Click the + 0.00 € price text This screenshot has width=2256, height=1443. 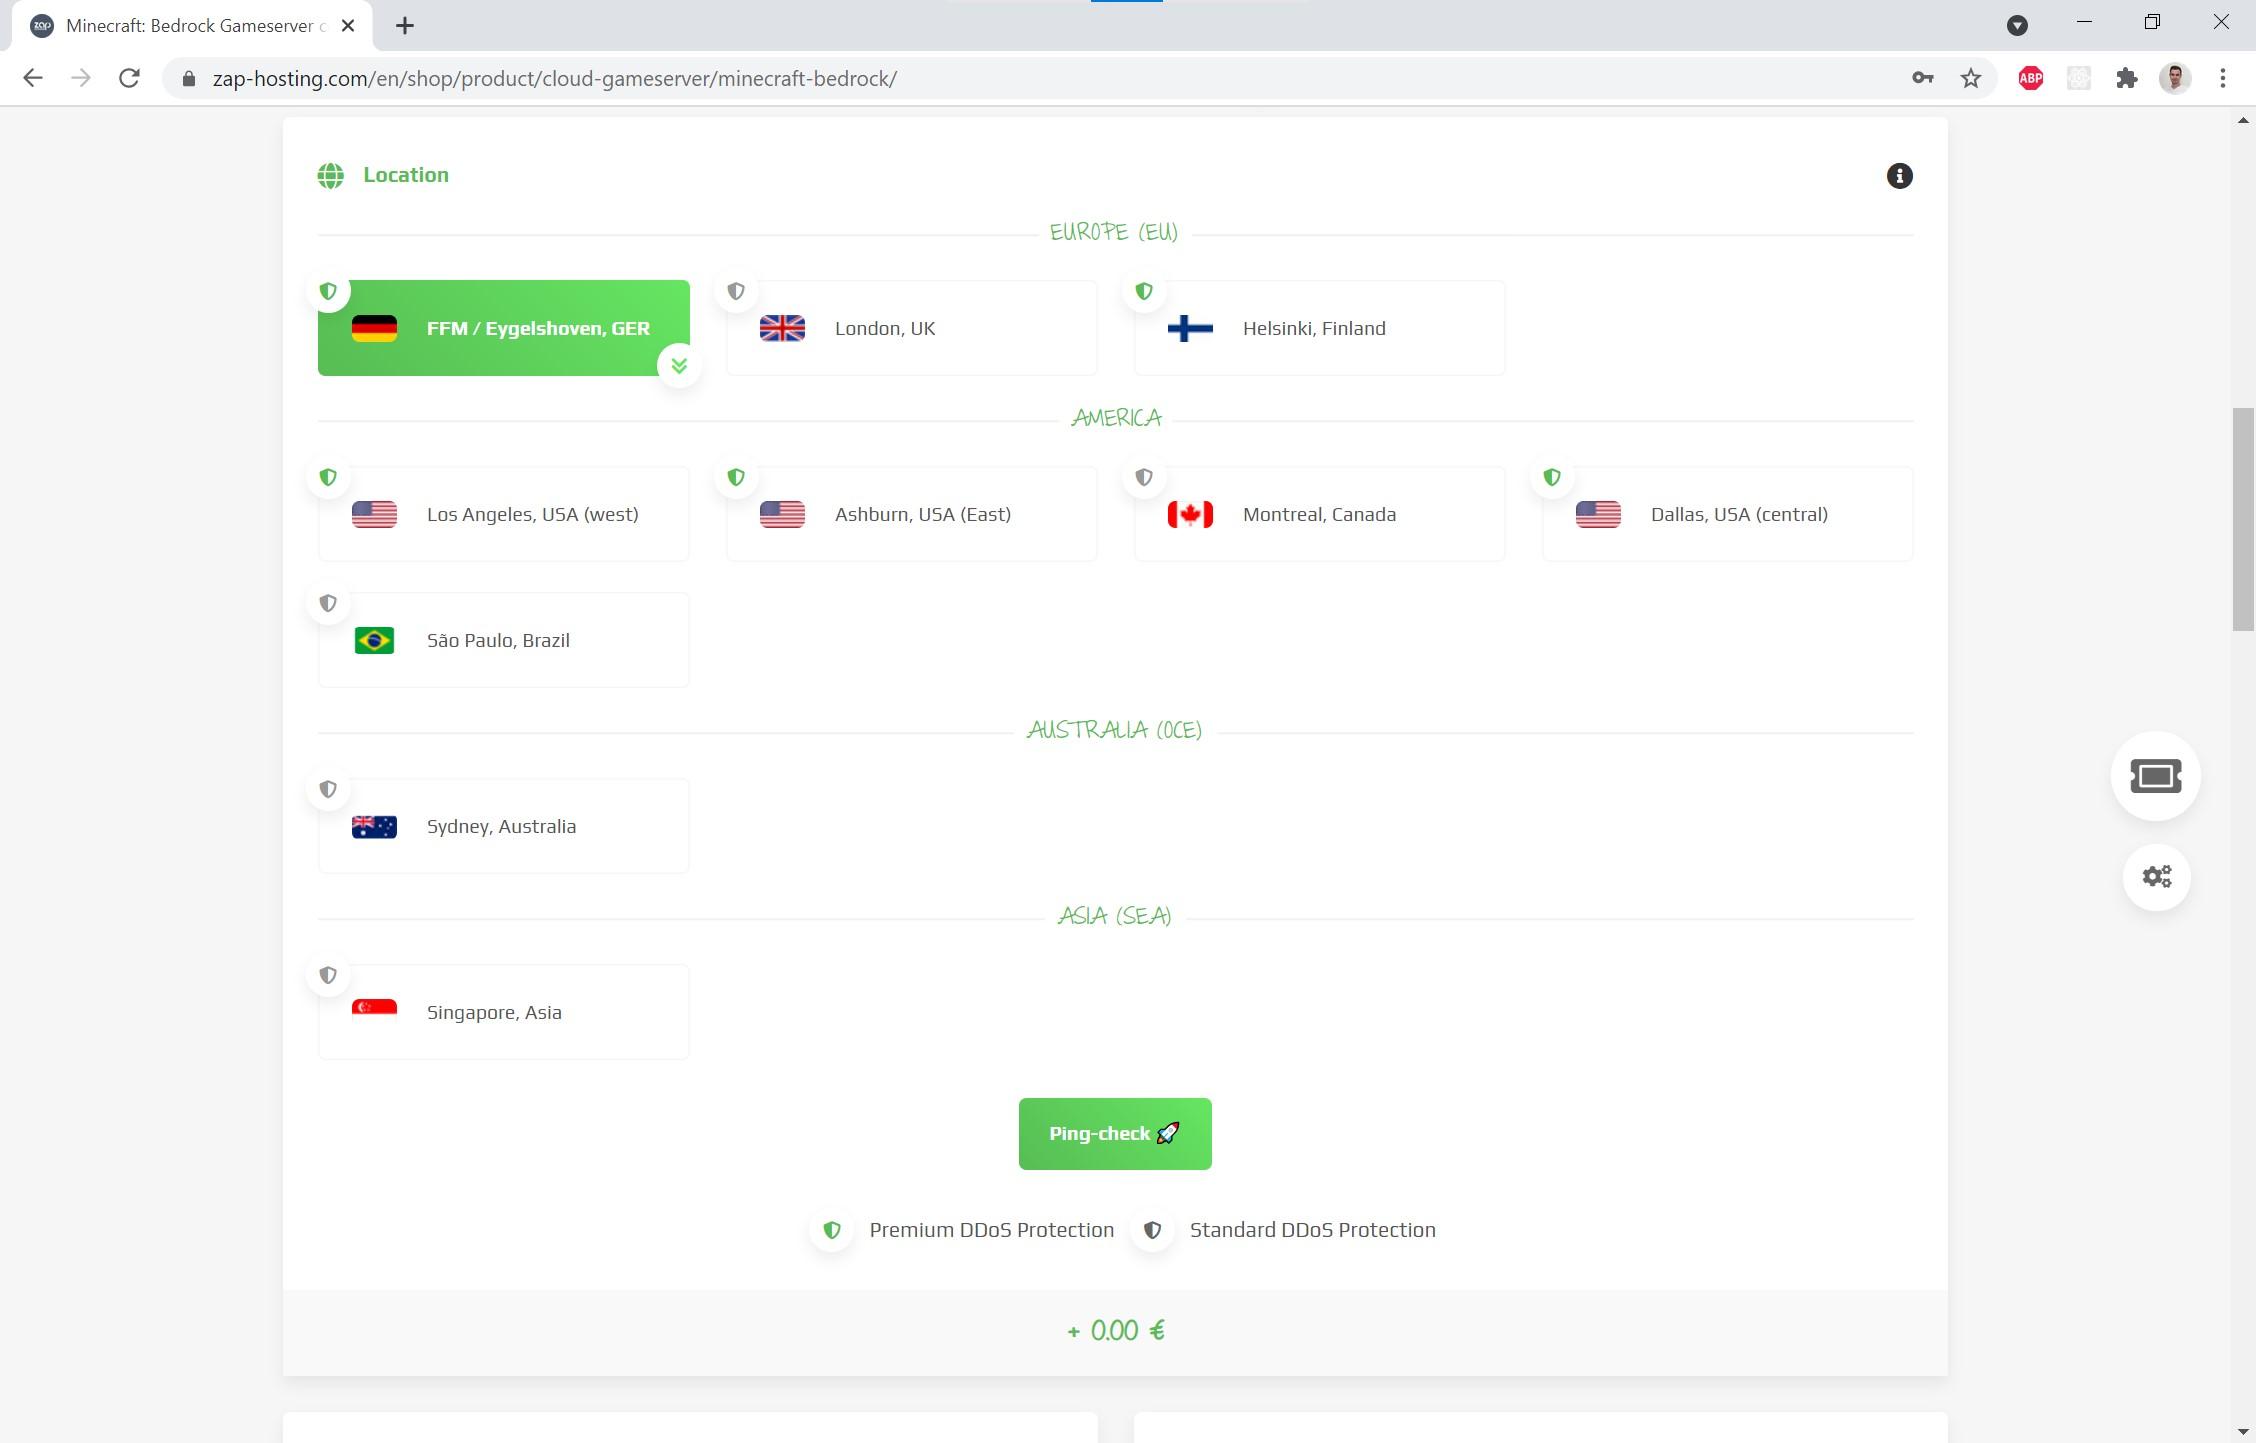click(x=1115, y=1331)
